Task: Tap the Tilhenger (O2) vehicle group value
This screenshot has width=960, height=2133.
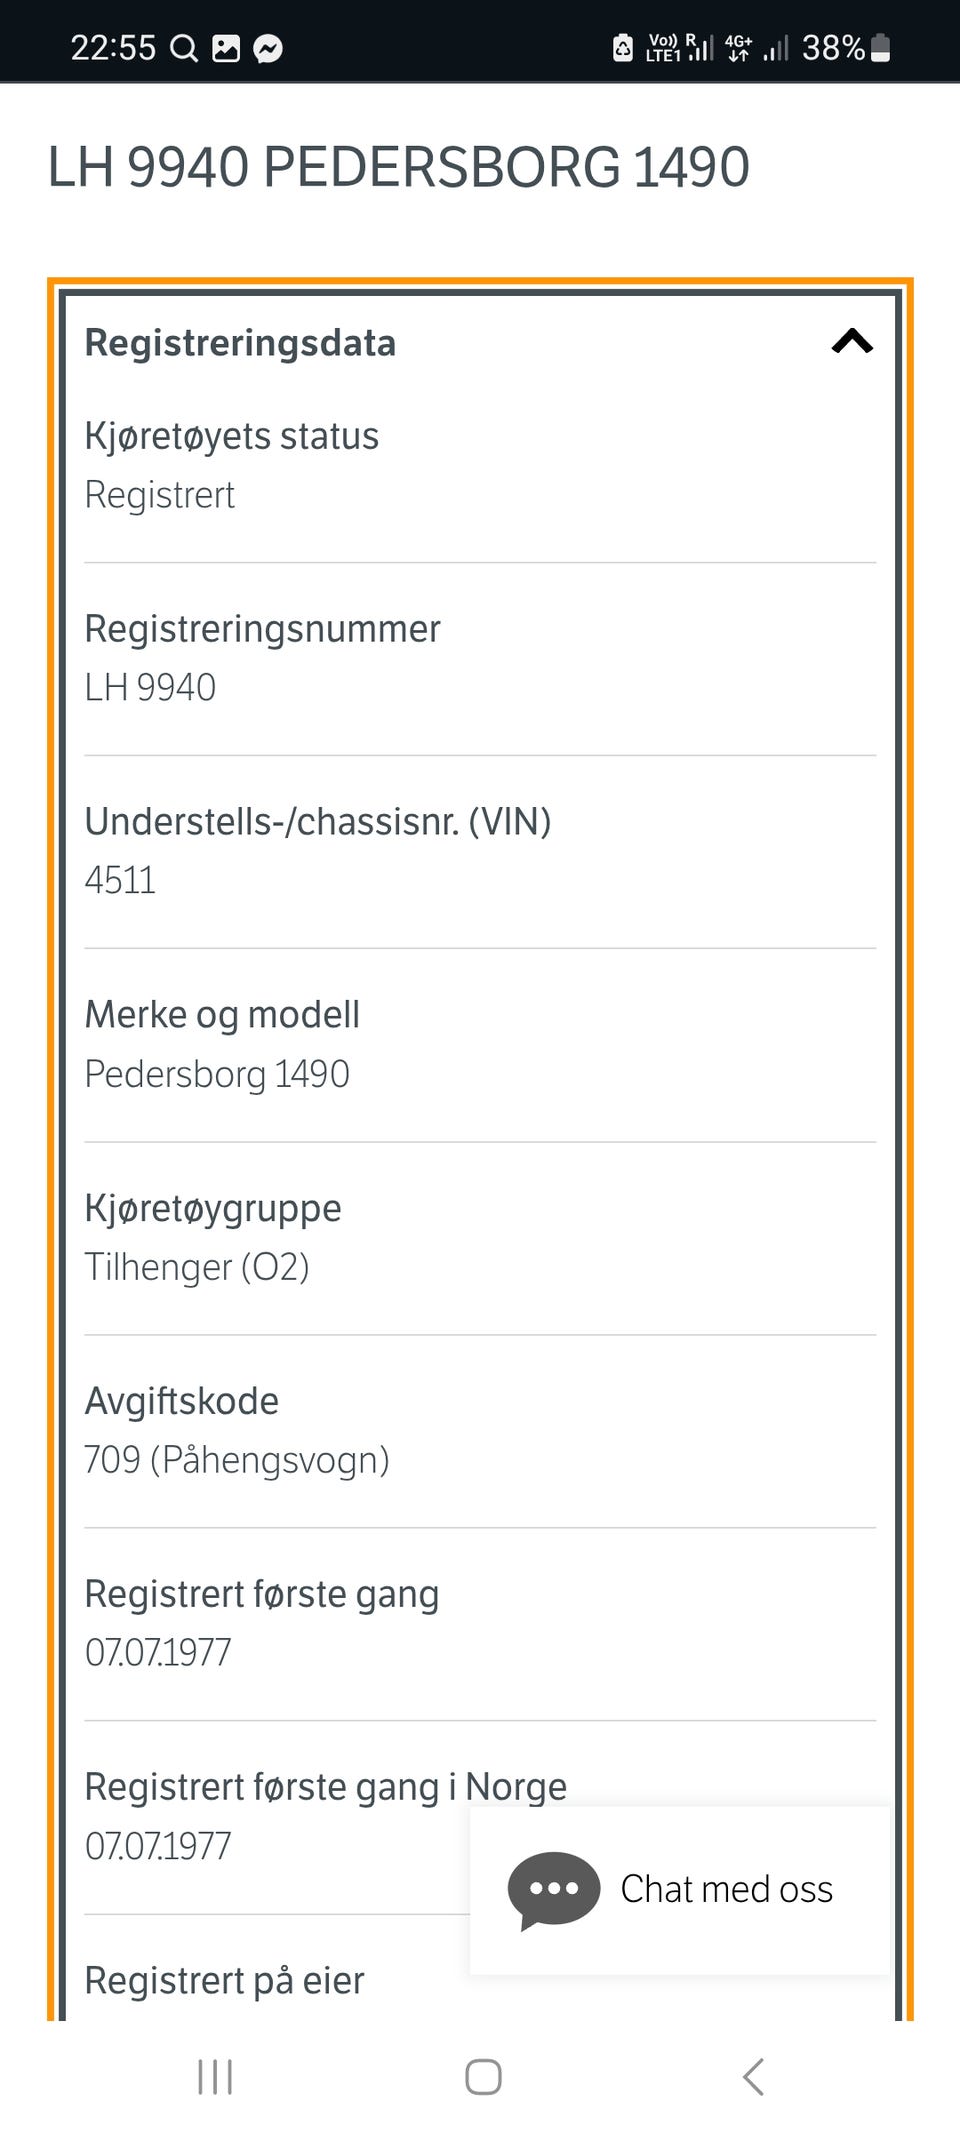Action: pos(197,1267)
